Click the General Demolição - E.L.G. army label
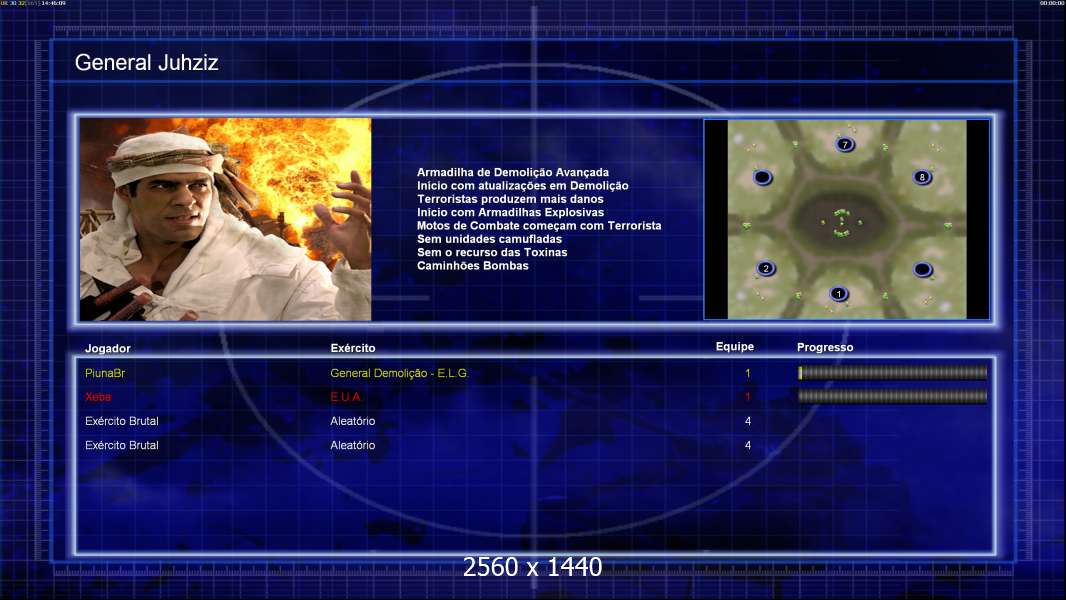Viewport: 1066px width, 600px height. 400,373
